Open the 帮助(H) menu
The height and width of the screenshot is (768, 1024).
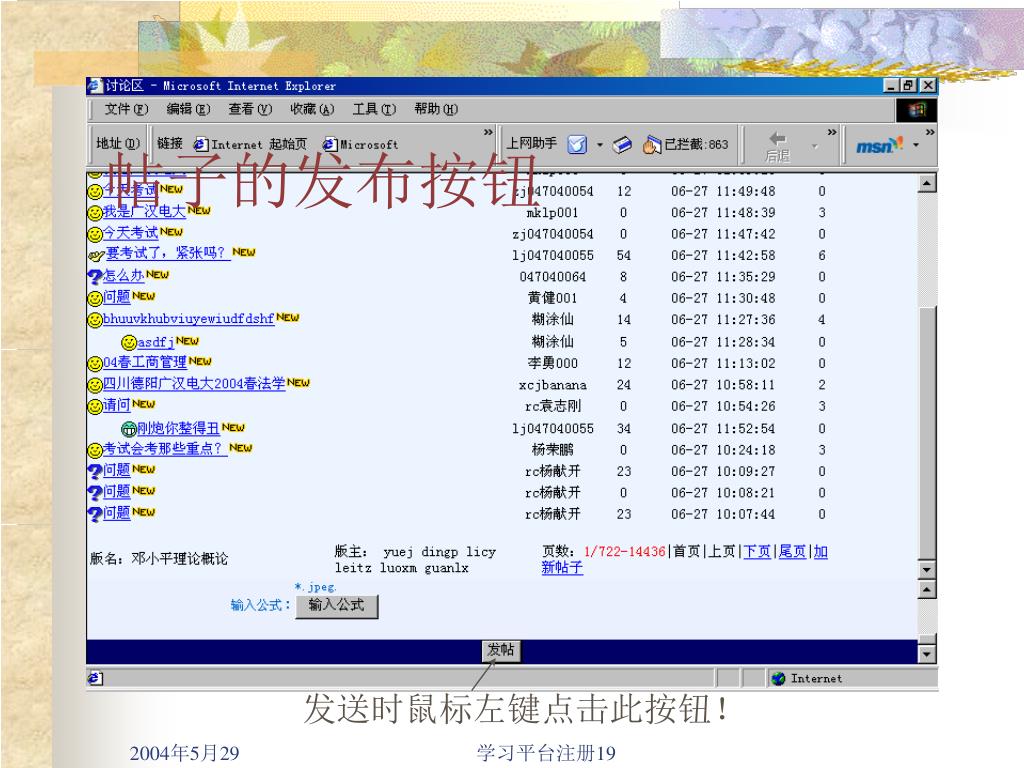436,109
